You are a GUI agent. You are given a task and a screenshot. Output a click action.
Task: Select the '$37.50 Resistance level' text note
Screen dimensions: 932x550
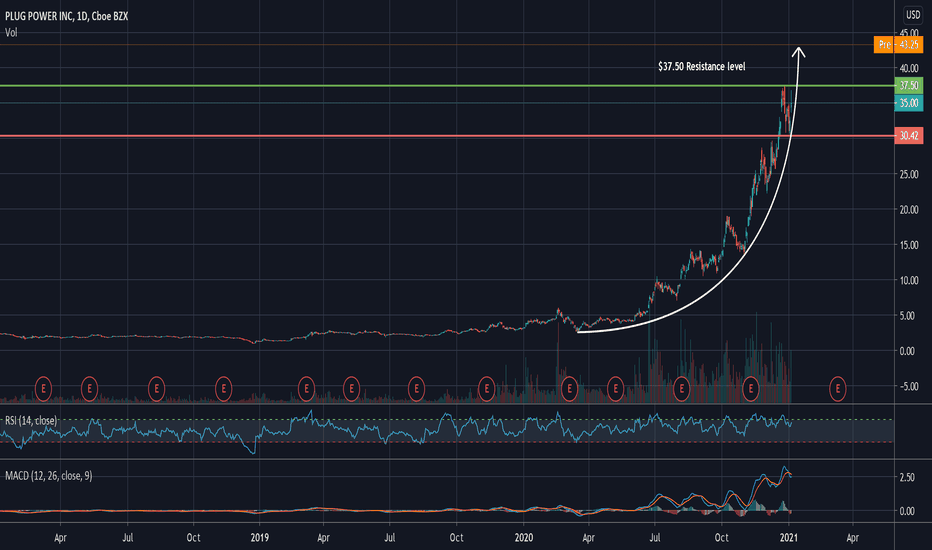point(701,67)
